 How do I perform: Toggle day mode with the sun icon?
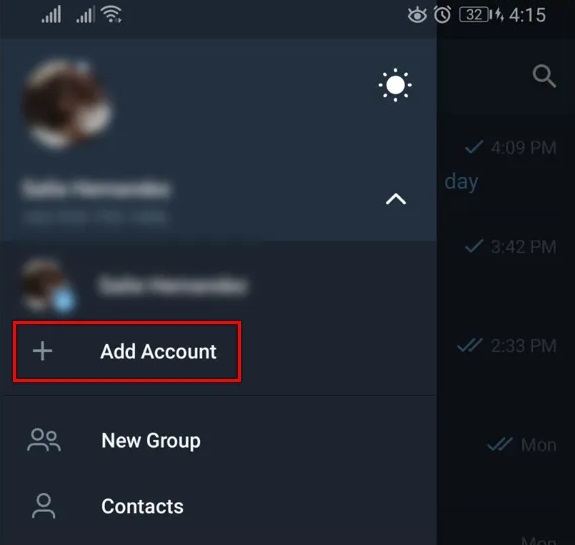point(395,85)
